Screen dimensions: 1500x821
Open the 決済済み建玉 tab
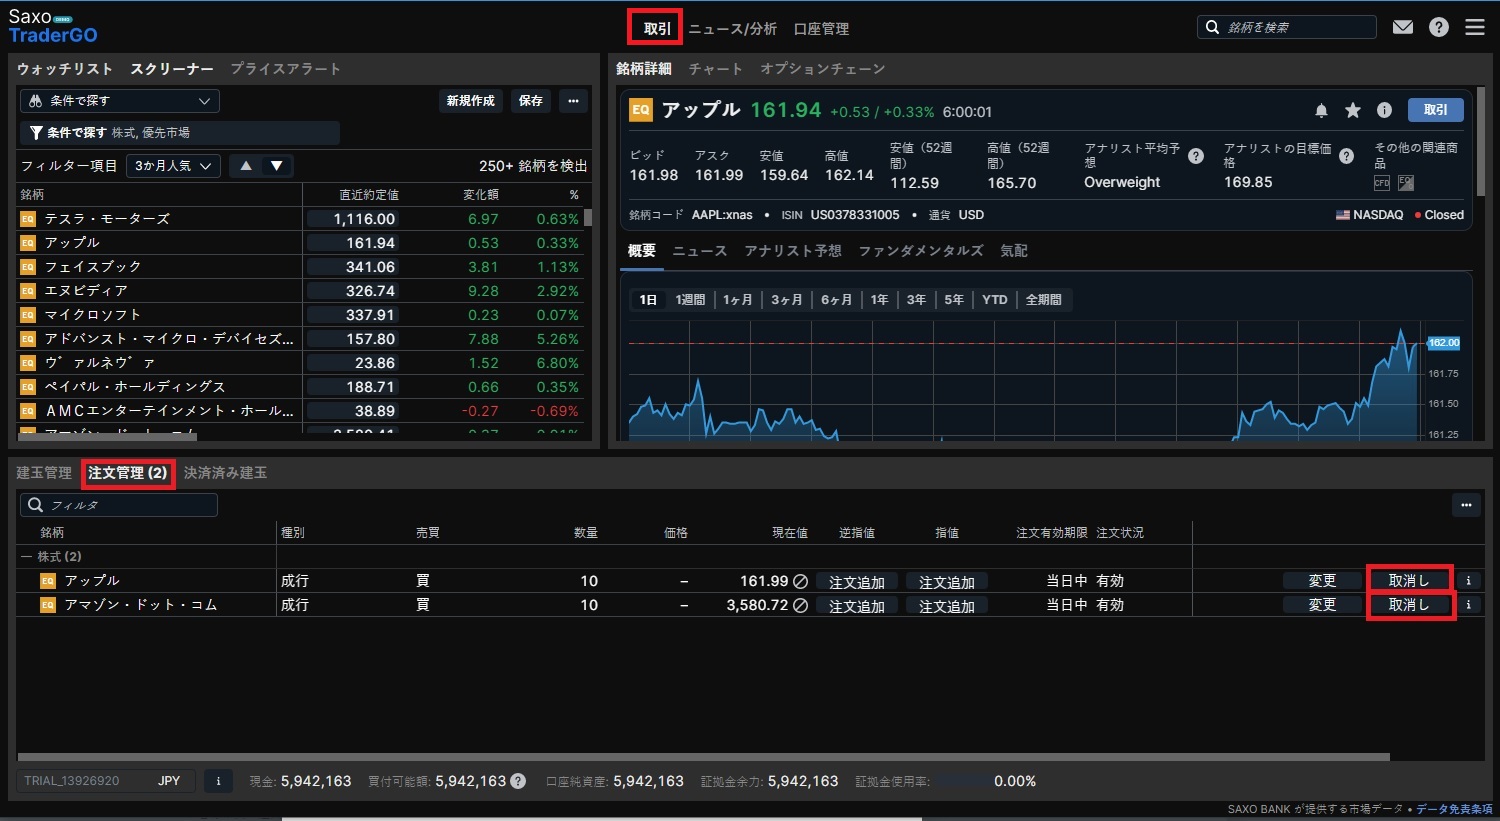pos(225,473)
